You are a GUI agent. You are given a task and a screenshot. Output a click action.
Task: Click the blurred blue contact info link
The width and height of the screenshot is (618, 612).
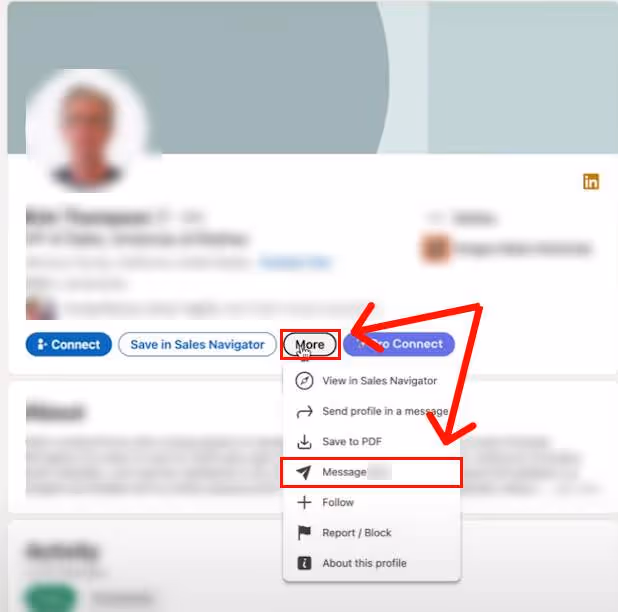click(x=295, y=262)
